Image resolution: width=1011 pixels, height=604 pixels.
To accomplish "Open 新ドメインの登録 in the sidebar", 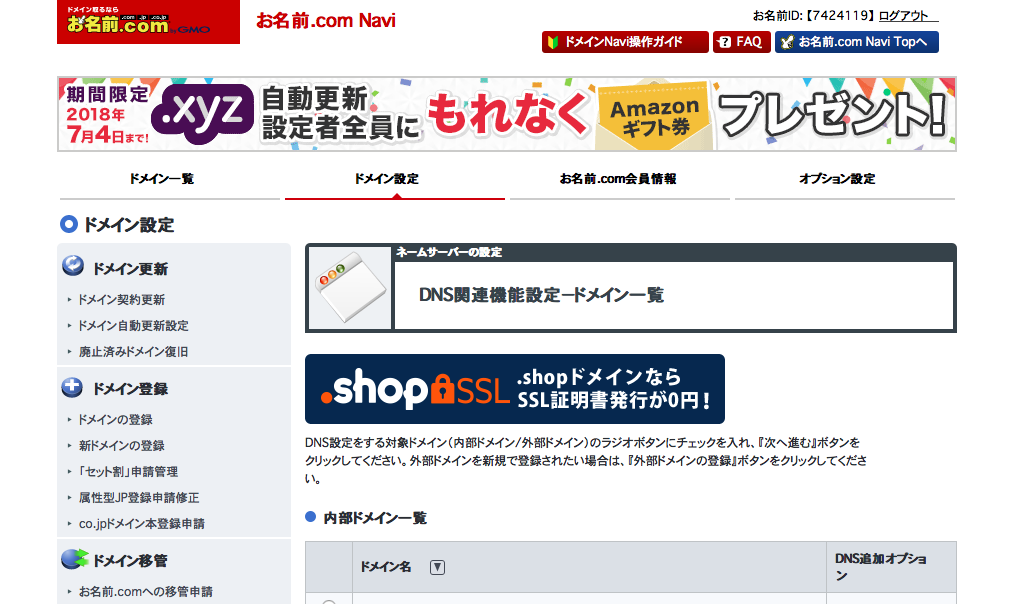I will pyautogui.click(x=121, y=445).
